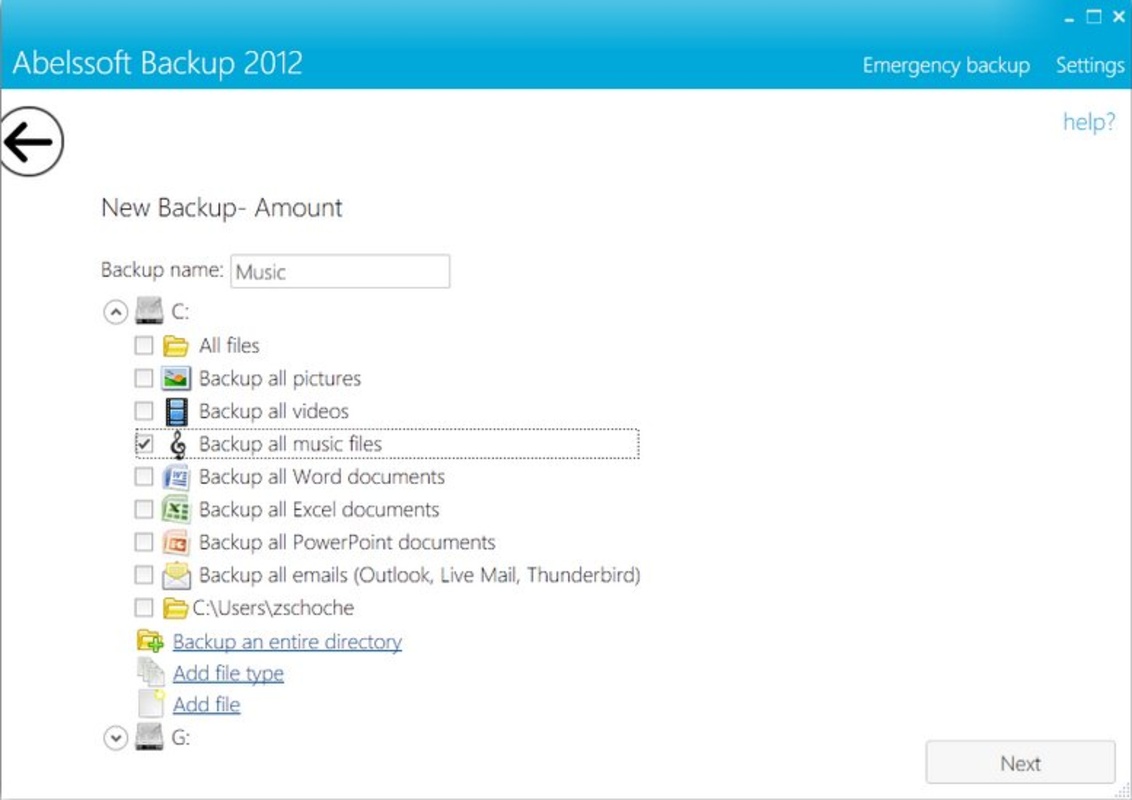Check the All files checkbox
Screen dimensions: 1132x800
(x=144, y=345)
